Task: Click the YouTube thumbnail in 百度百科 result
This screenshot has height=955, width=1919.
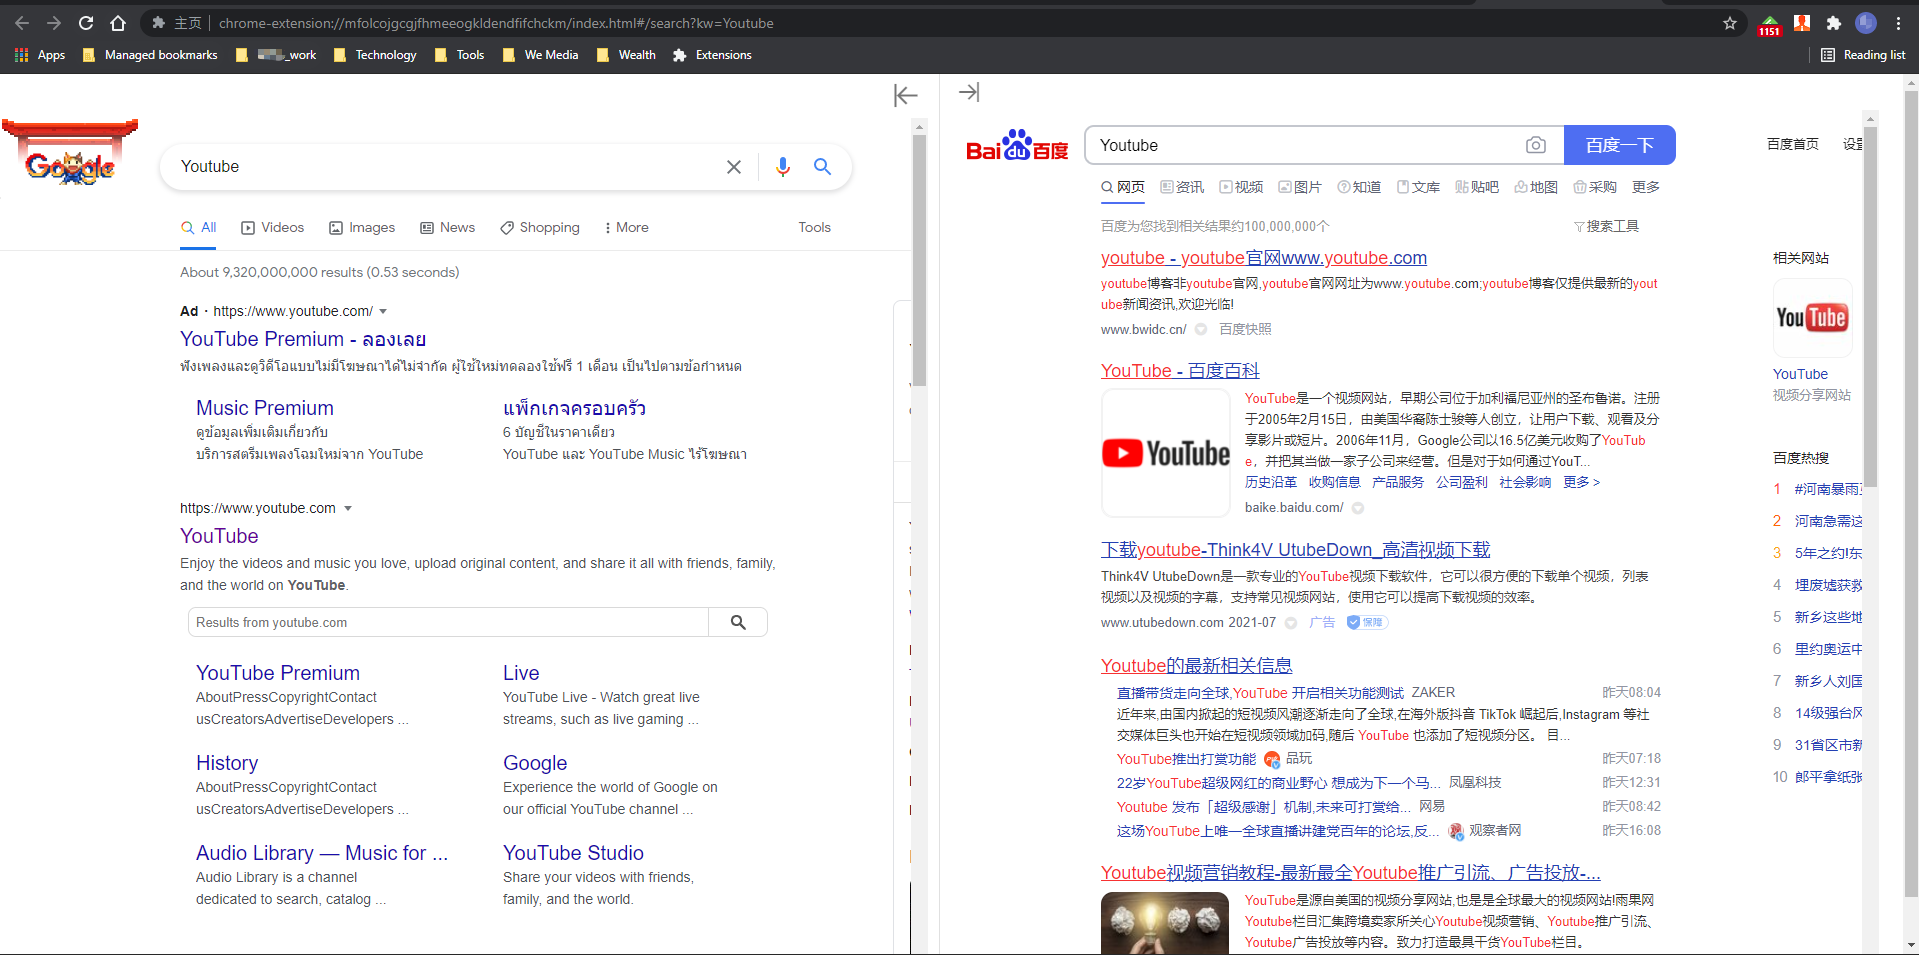Action: click(1166, 453)
